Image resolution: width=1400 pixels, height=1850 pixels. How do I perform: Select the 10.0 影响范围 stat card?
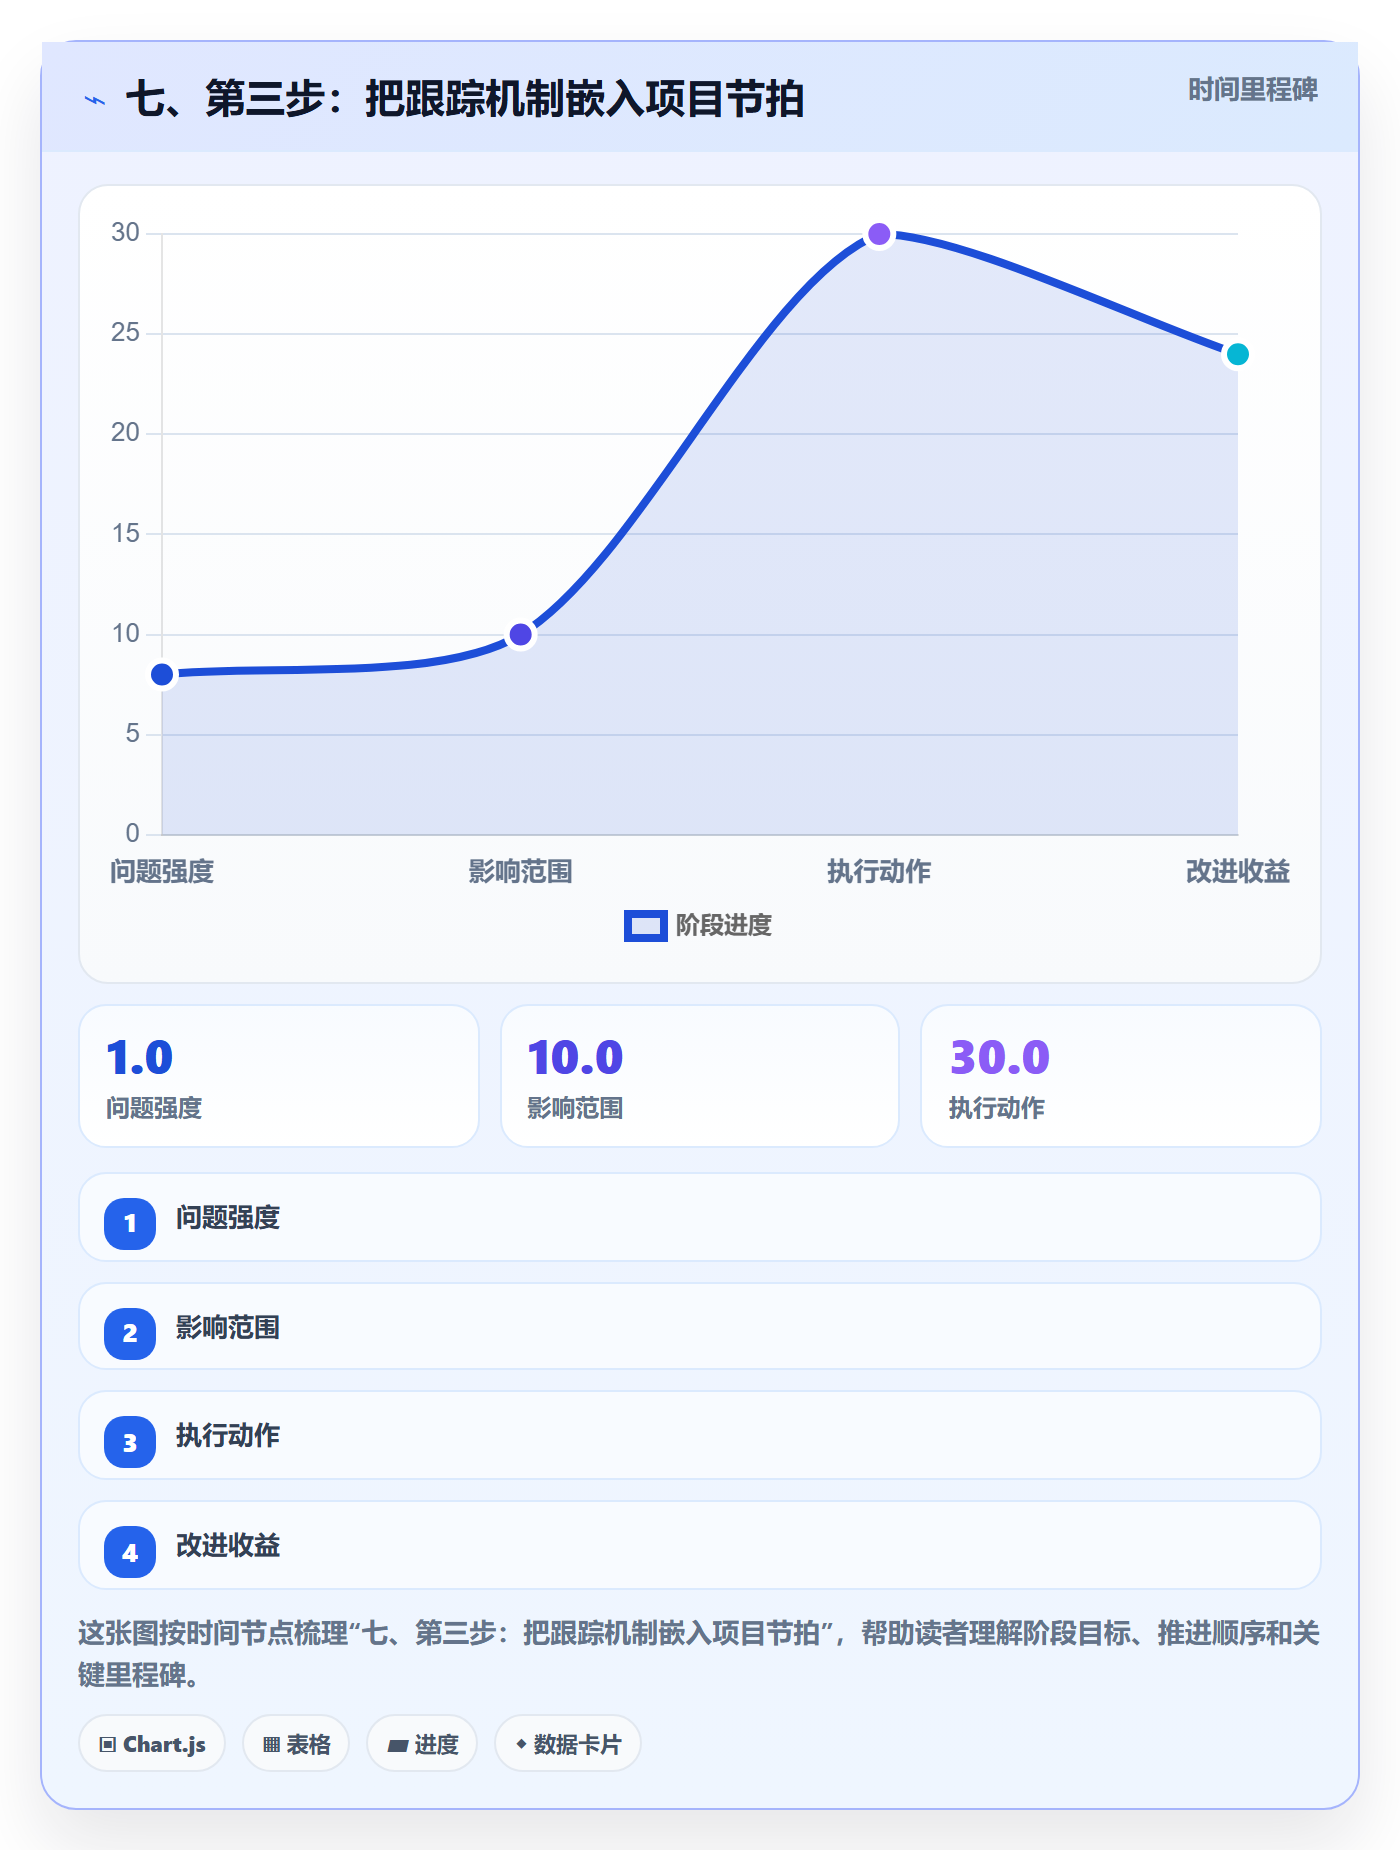point(700,1076)
